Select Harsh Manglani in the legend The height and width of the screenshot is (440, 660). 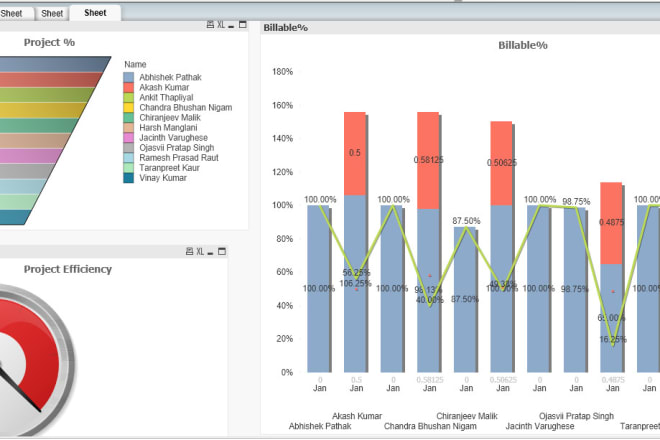(x=168, y=128)
